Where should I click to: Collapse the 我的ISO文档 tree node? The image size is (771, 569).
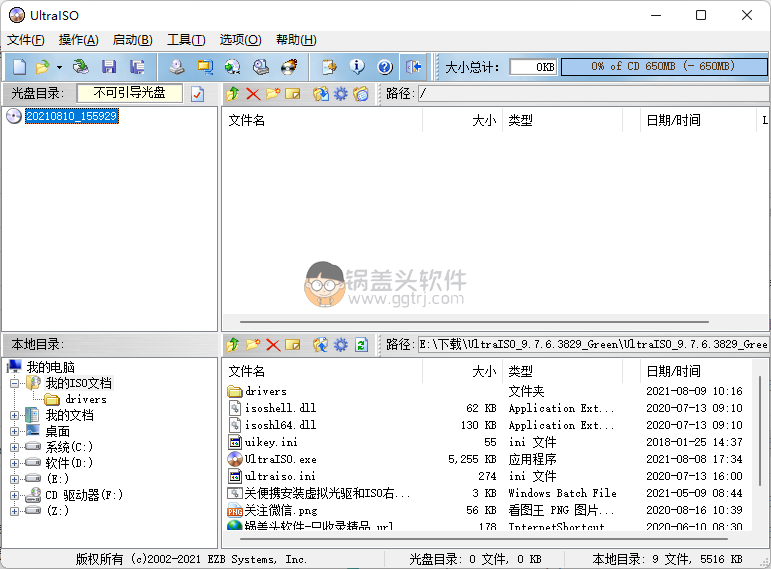[x=14, y=383]
